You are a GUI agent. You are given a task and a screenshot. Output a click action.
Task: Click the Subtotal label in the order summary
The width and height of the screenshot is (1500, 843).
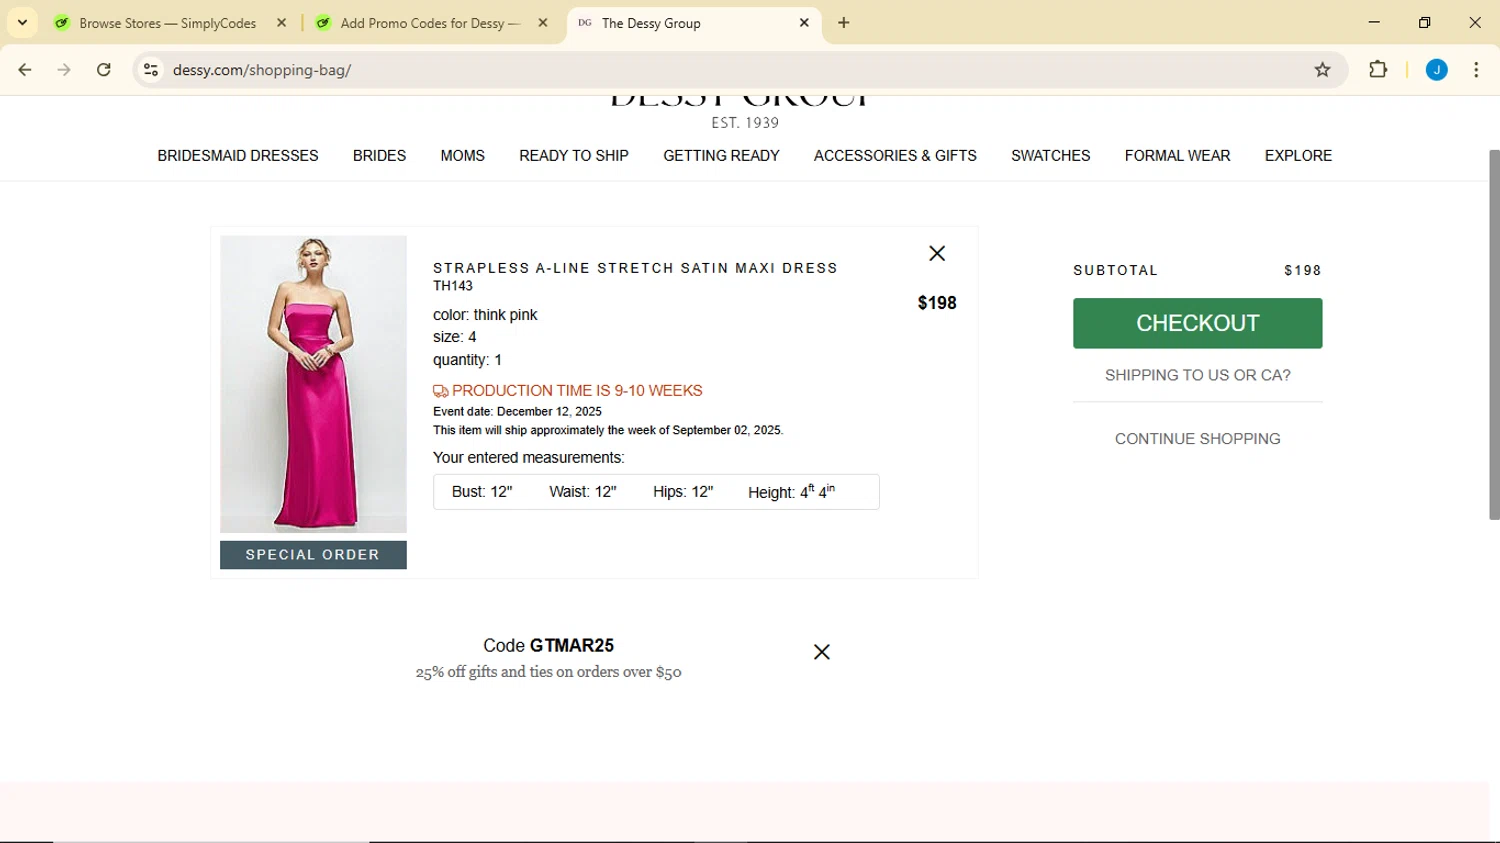pos(1115,271)
